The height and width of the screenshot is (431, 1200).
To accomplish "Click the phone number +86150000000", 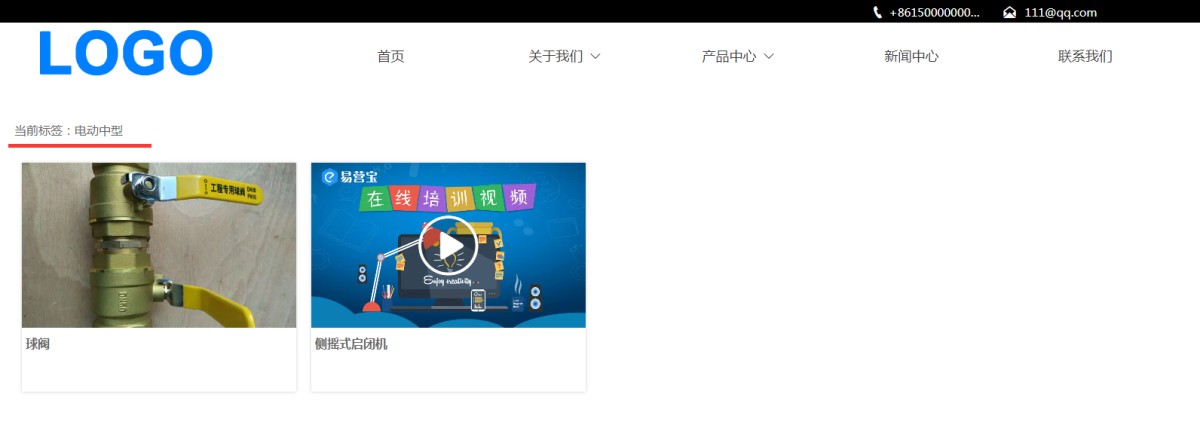I will pyautogui.click(x=934, y=12).
